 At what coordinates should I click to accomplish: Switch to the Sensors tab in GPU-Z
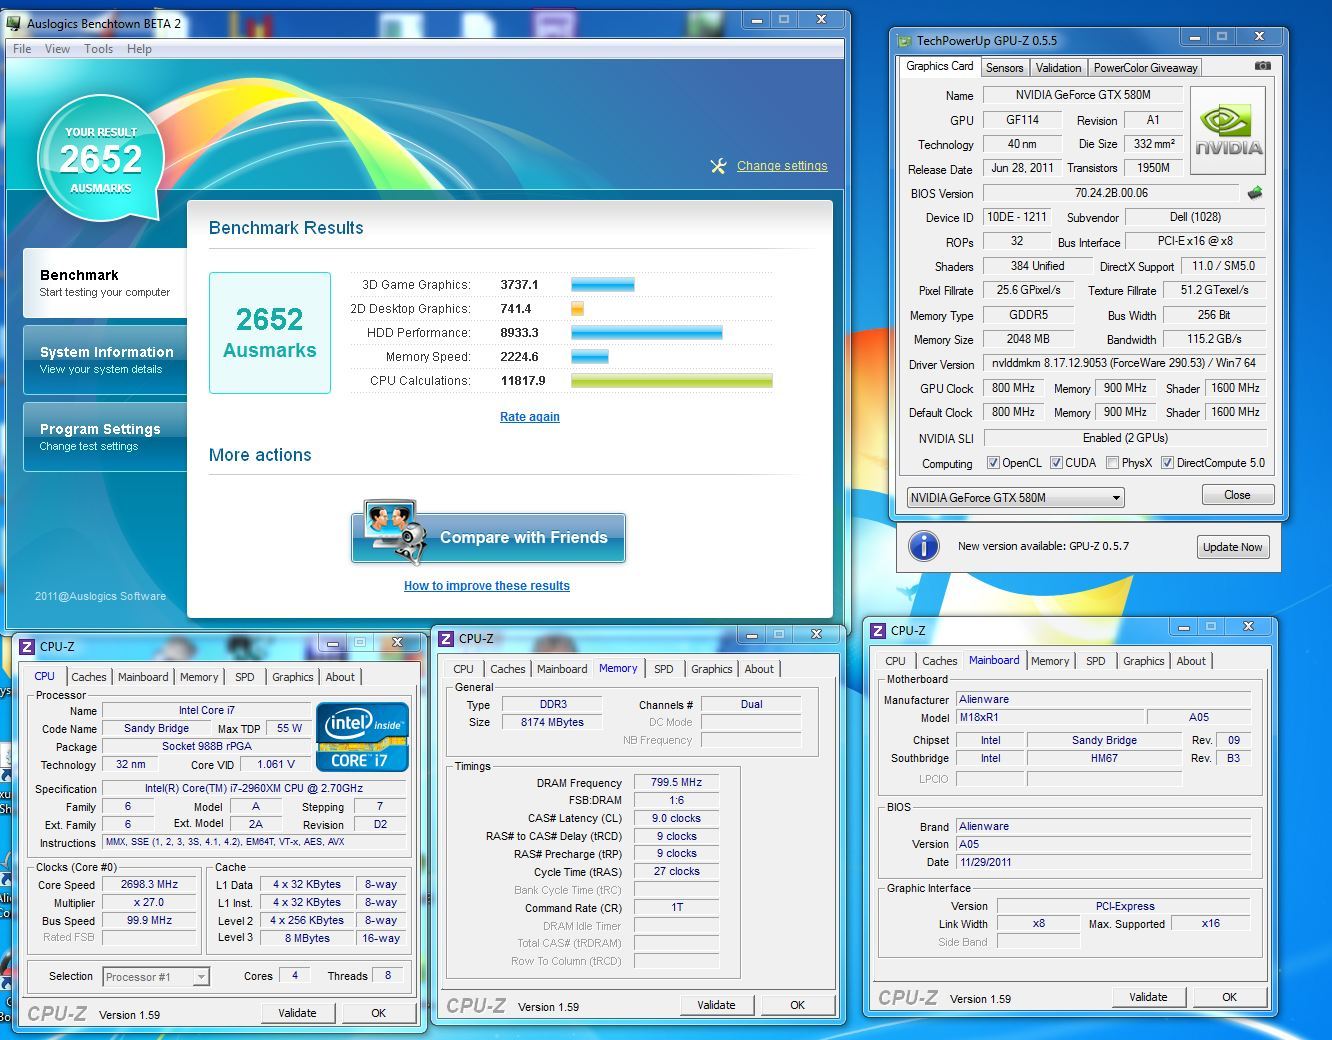[x=1004, y=68]
